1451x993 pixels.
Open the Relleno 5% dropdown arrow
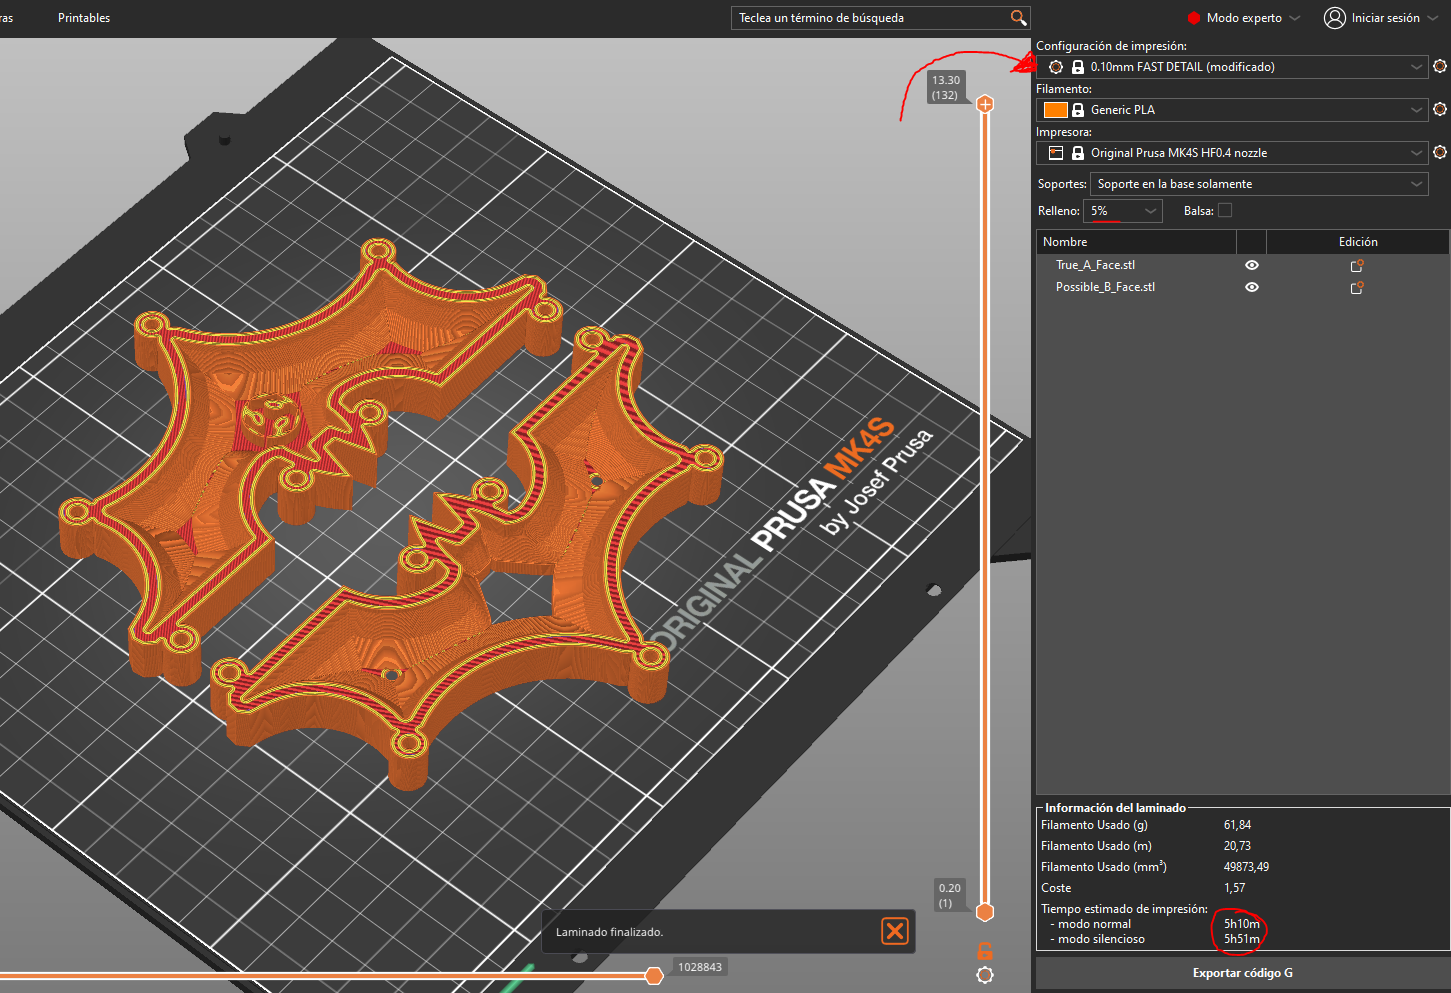point(1151,211)
